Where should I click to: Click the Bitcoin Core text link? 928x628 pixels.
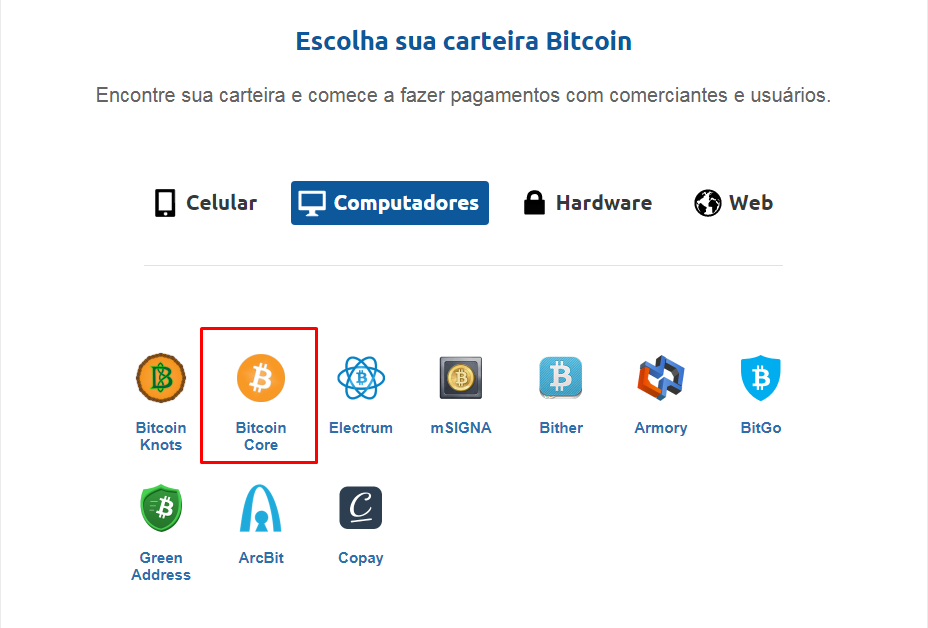pos(261,436)
